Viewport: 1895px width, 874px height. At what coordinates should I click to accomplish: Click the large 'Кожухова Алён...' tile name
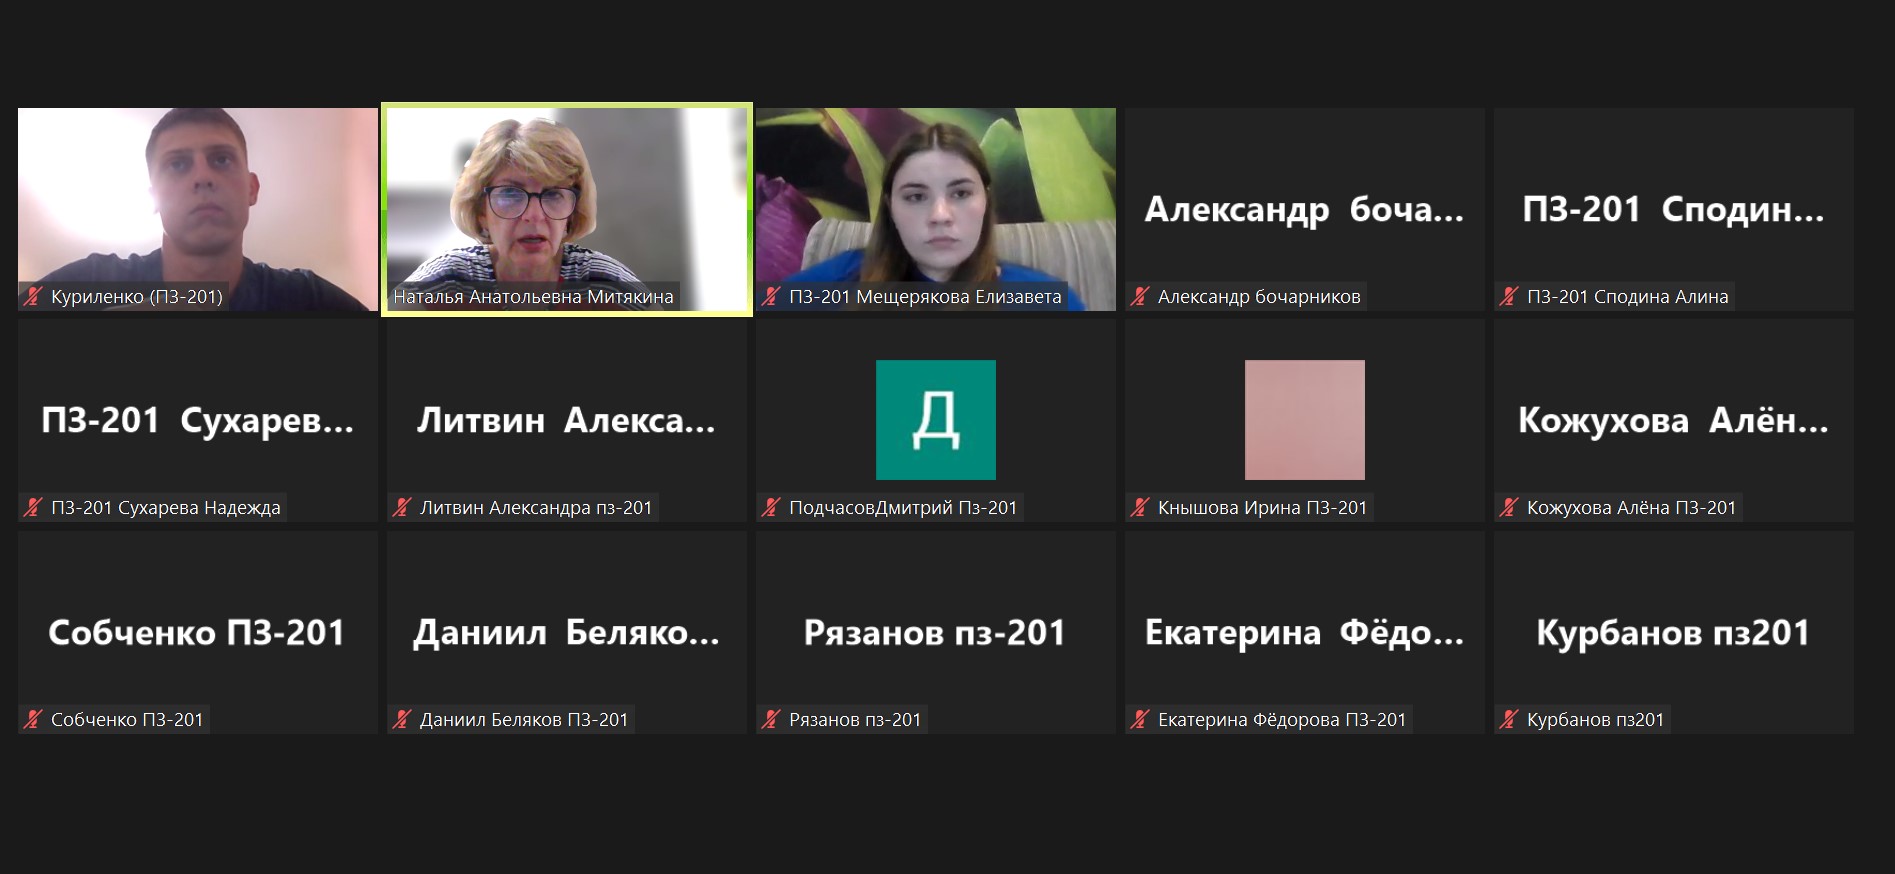click(1673, 421)
